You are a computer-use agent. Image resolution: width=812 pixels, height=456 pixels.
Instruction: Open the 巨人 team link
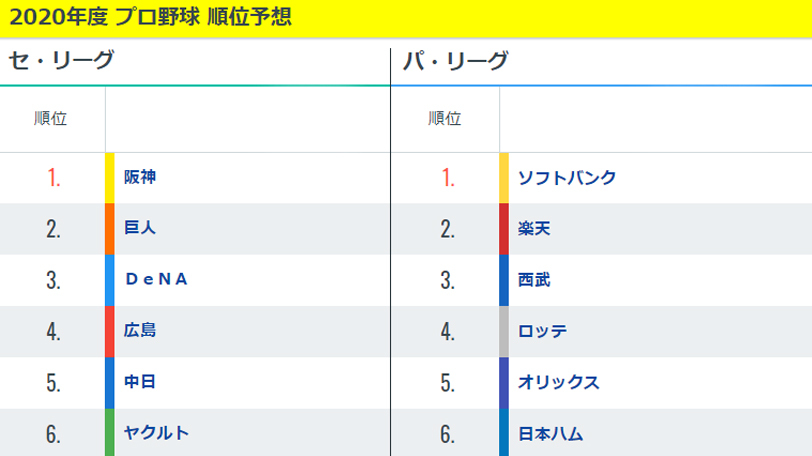[x=140, y=229]
